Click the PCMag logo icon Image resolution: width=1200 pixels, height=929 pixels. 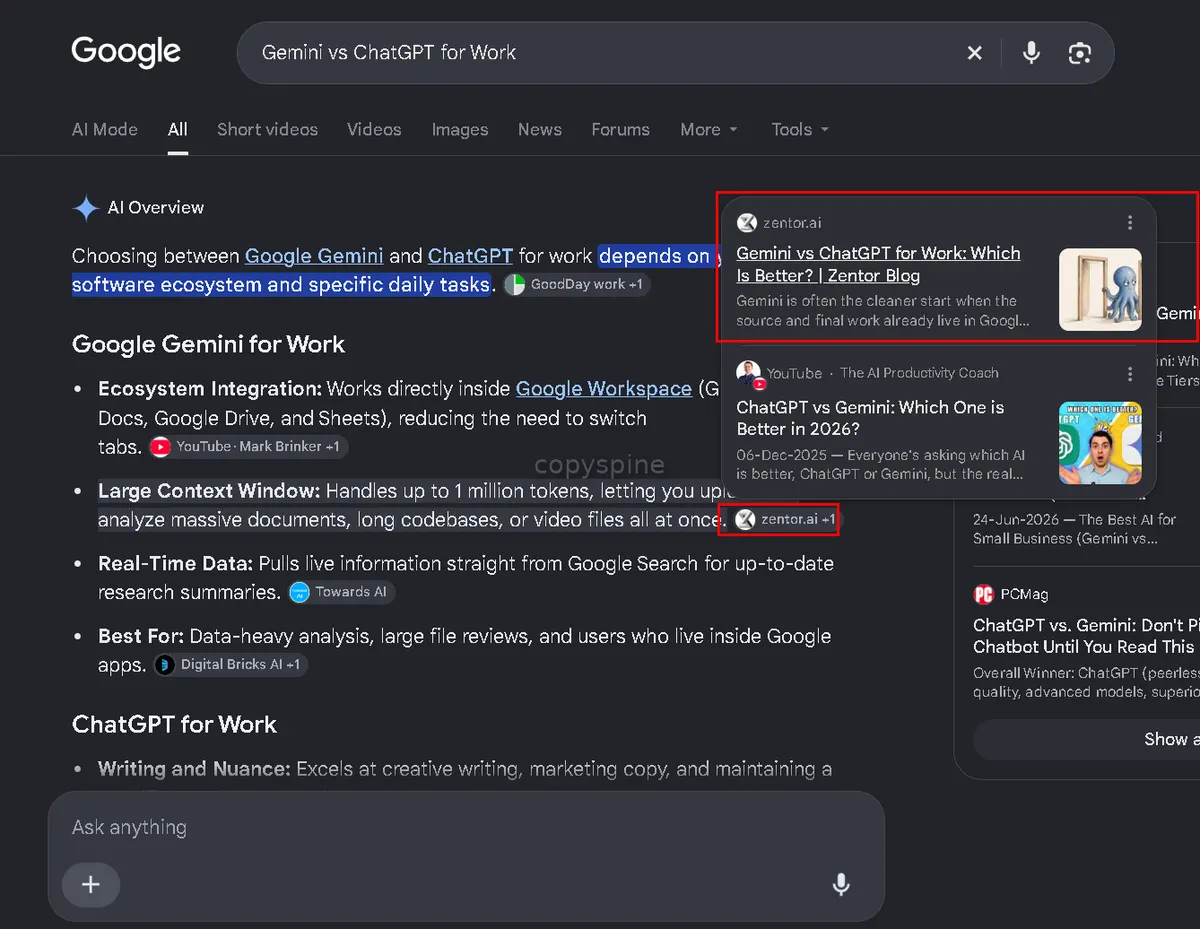(983, 594)
